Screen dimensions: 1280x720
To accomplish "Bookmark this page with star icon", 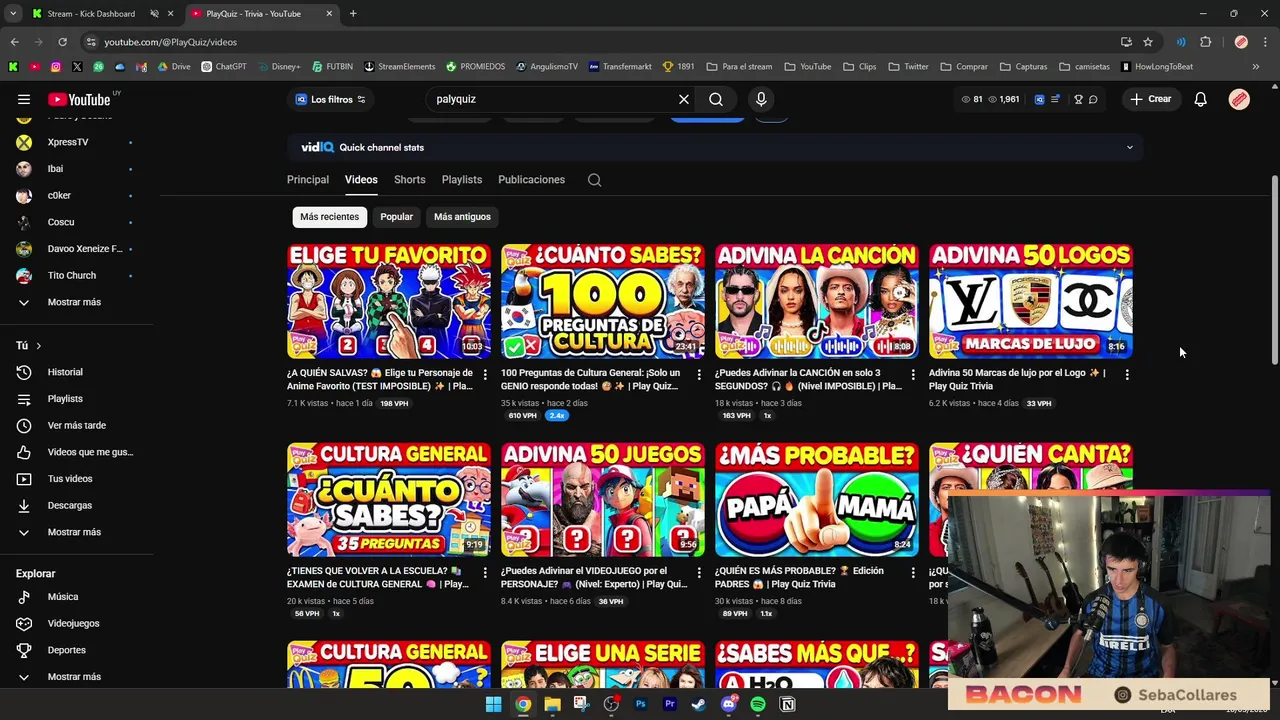I will click(x=1148, y=42).
